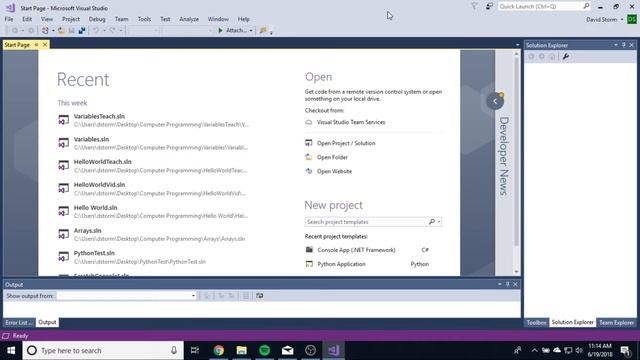
Task: Toggle auto-hide pin on Output panel
Action: tap(508, 284)
